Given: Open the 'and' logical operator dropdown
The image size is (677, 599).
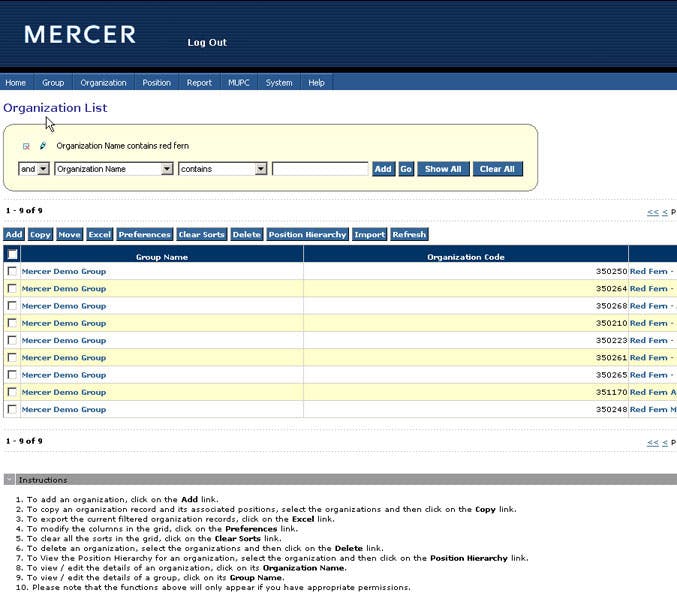Looking at the screenshot, I should coord(34,169).
